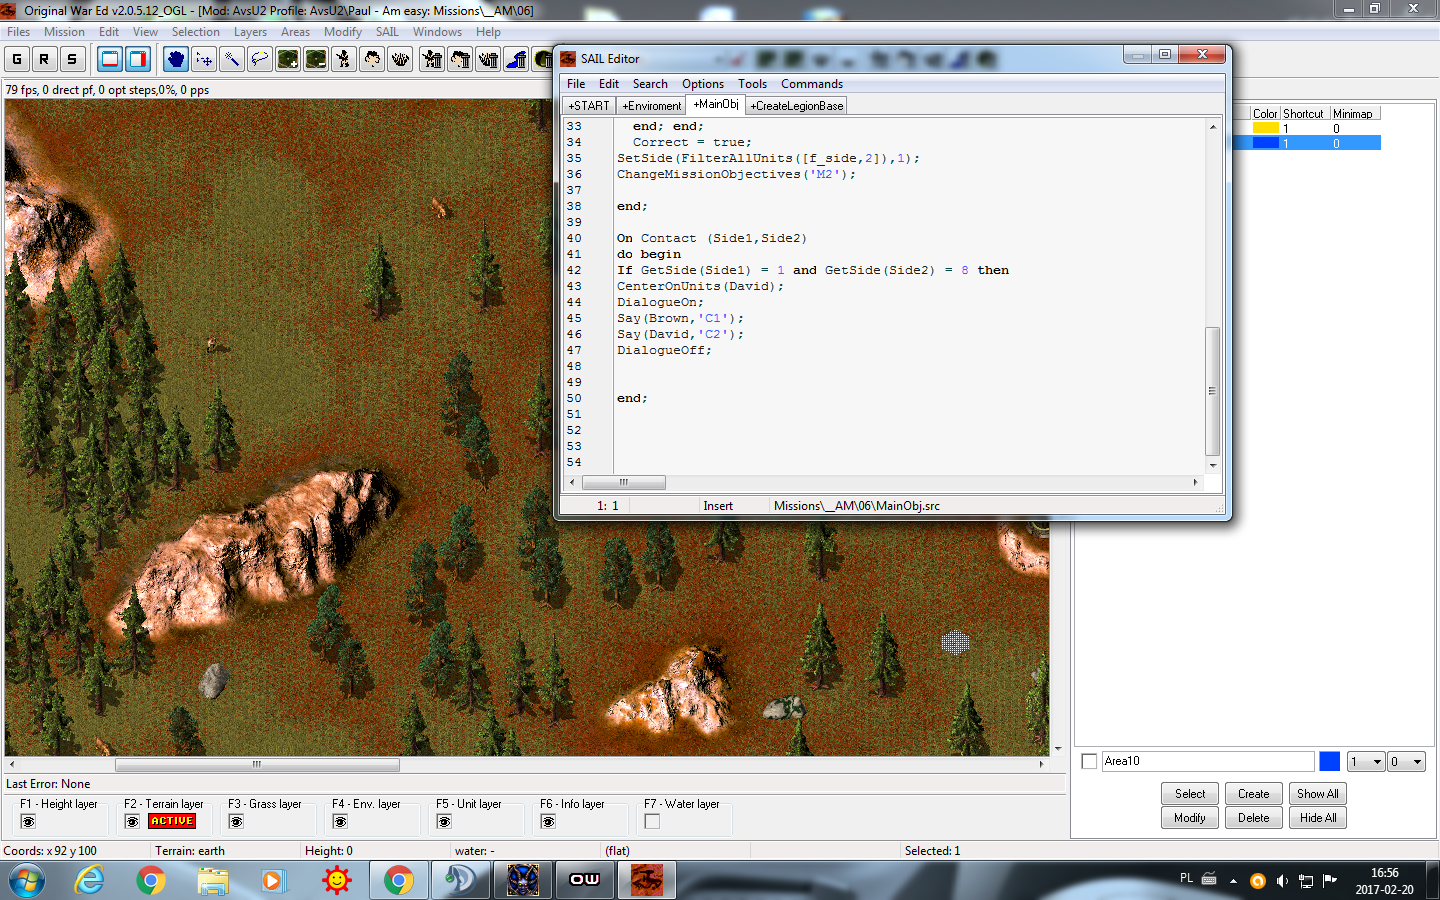Select the soldier unit placement tool
1440x900 pixels.
[344, 59]
